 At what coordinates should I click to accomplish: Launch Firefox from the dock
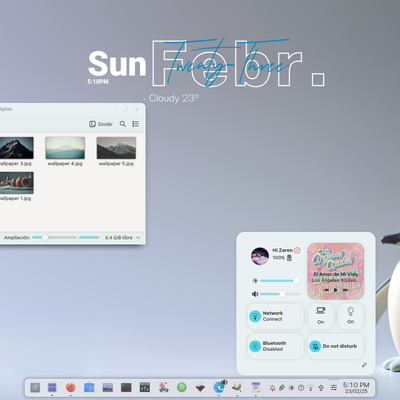(71, 387)
